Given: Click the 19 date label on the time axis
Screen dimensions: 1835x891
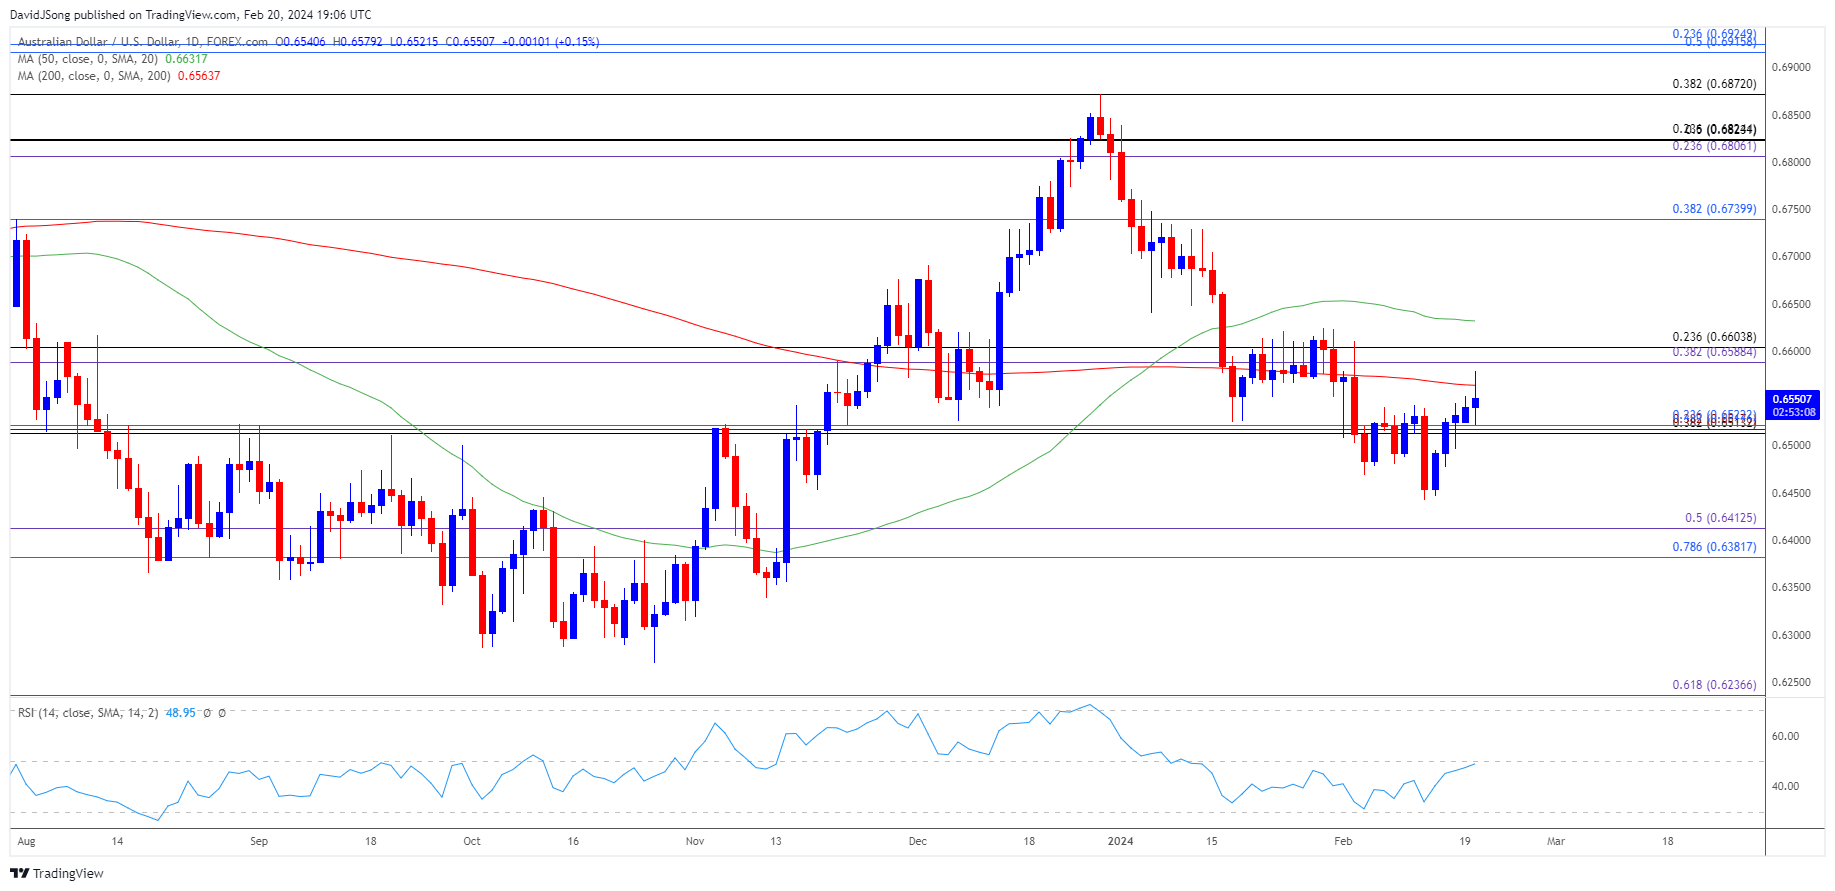Looking at the screenshot, I should click(1465, 841).
